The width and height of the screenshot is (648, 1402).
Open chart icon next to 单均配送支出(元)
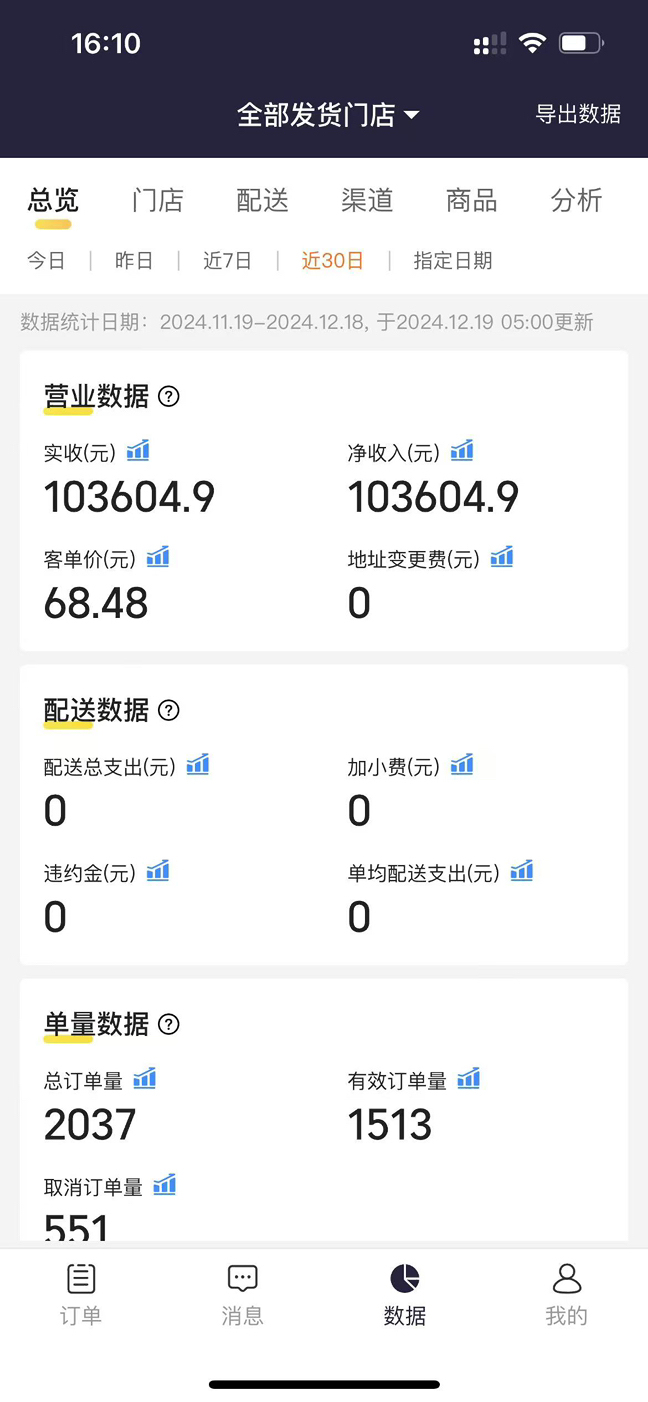(x=522, y=871)
